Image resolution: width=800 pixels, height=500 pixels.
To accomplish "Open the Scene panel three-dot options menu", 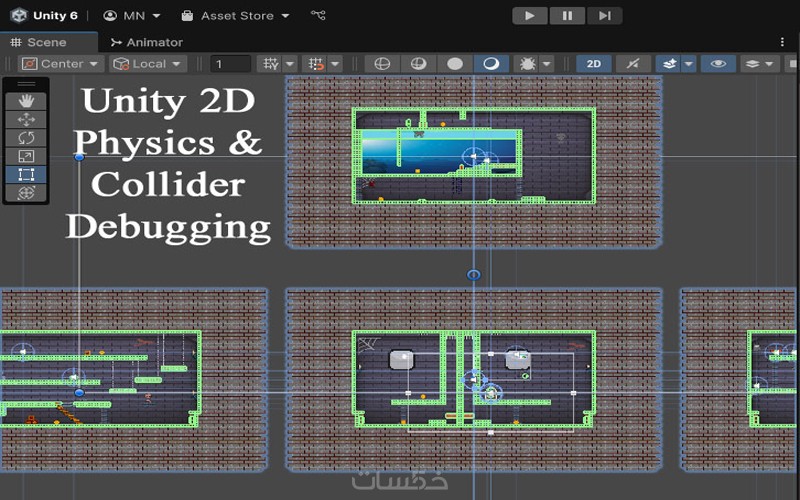I will [x=782, y=42].
